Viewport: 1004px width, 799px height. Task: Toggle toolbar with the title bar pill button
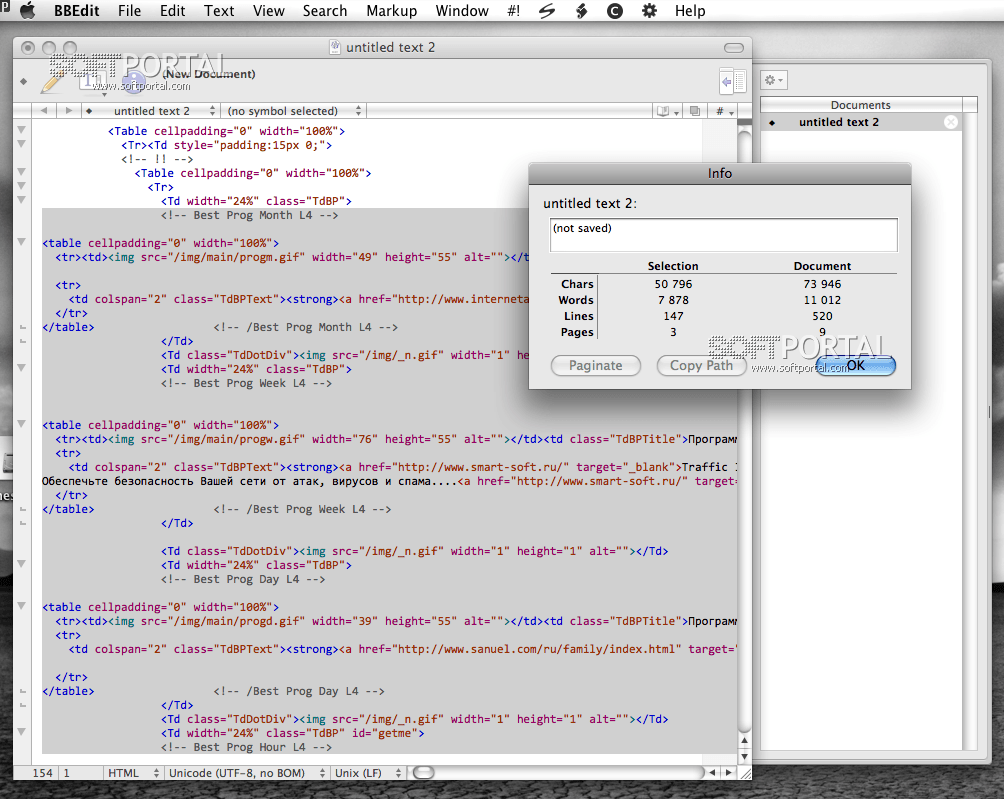(734, 48)
